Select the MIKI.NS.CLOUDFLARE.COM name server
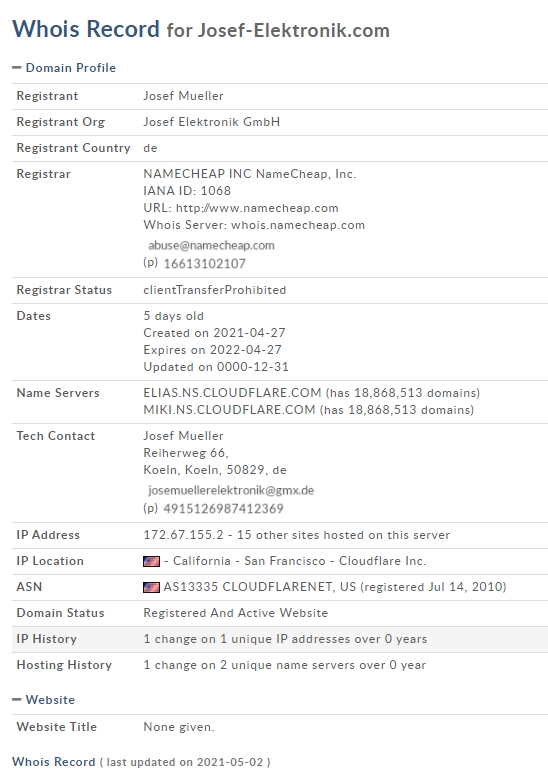 [x=229, y=410]
